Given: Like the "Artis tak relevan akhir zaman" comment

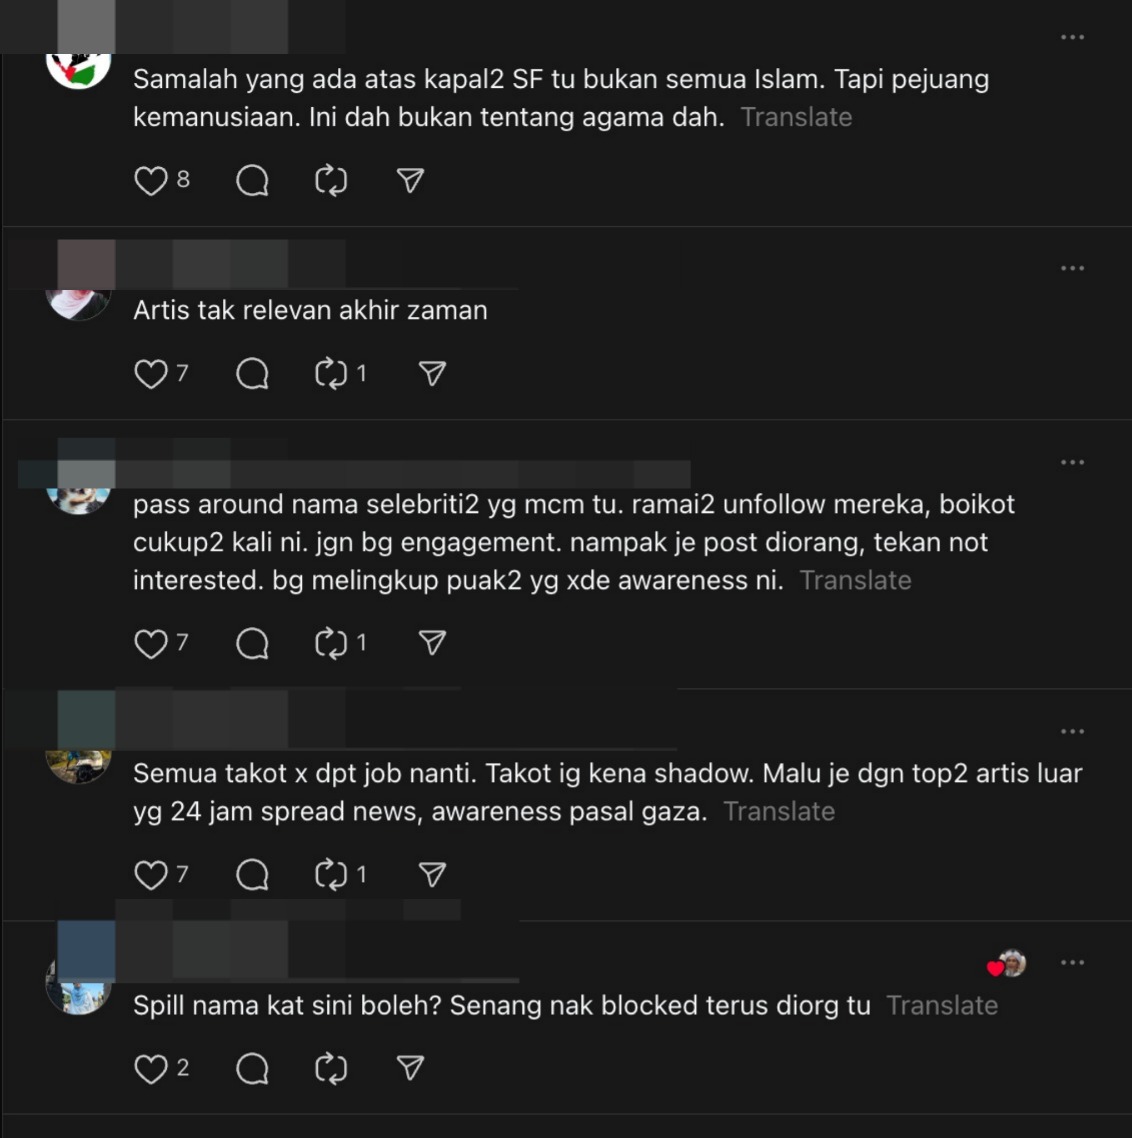Looking at the screenshot, I should tap(151, 374).
